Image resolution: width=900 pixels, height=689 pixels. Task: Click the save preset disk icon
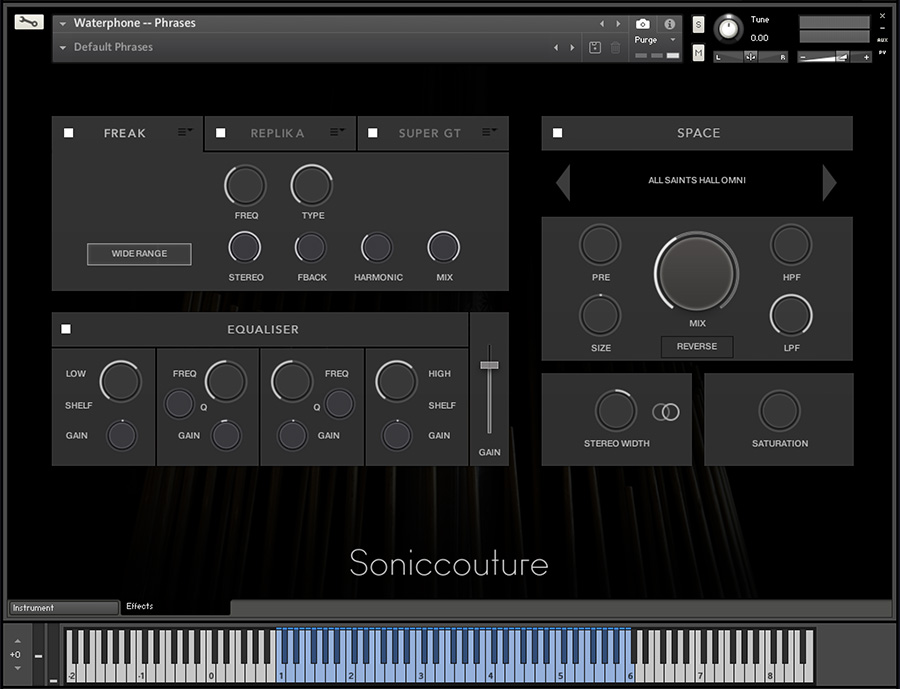[x=595, y=47]
